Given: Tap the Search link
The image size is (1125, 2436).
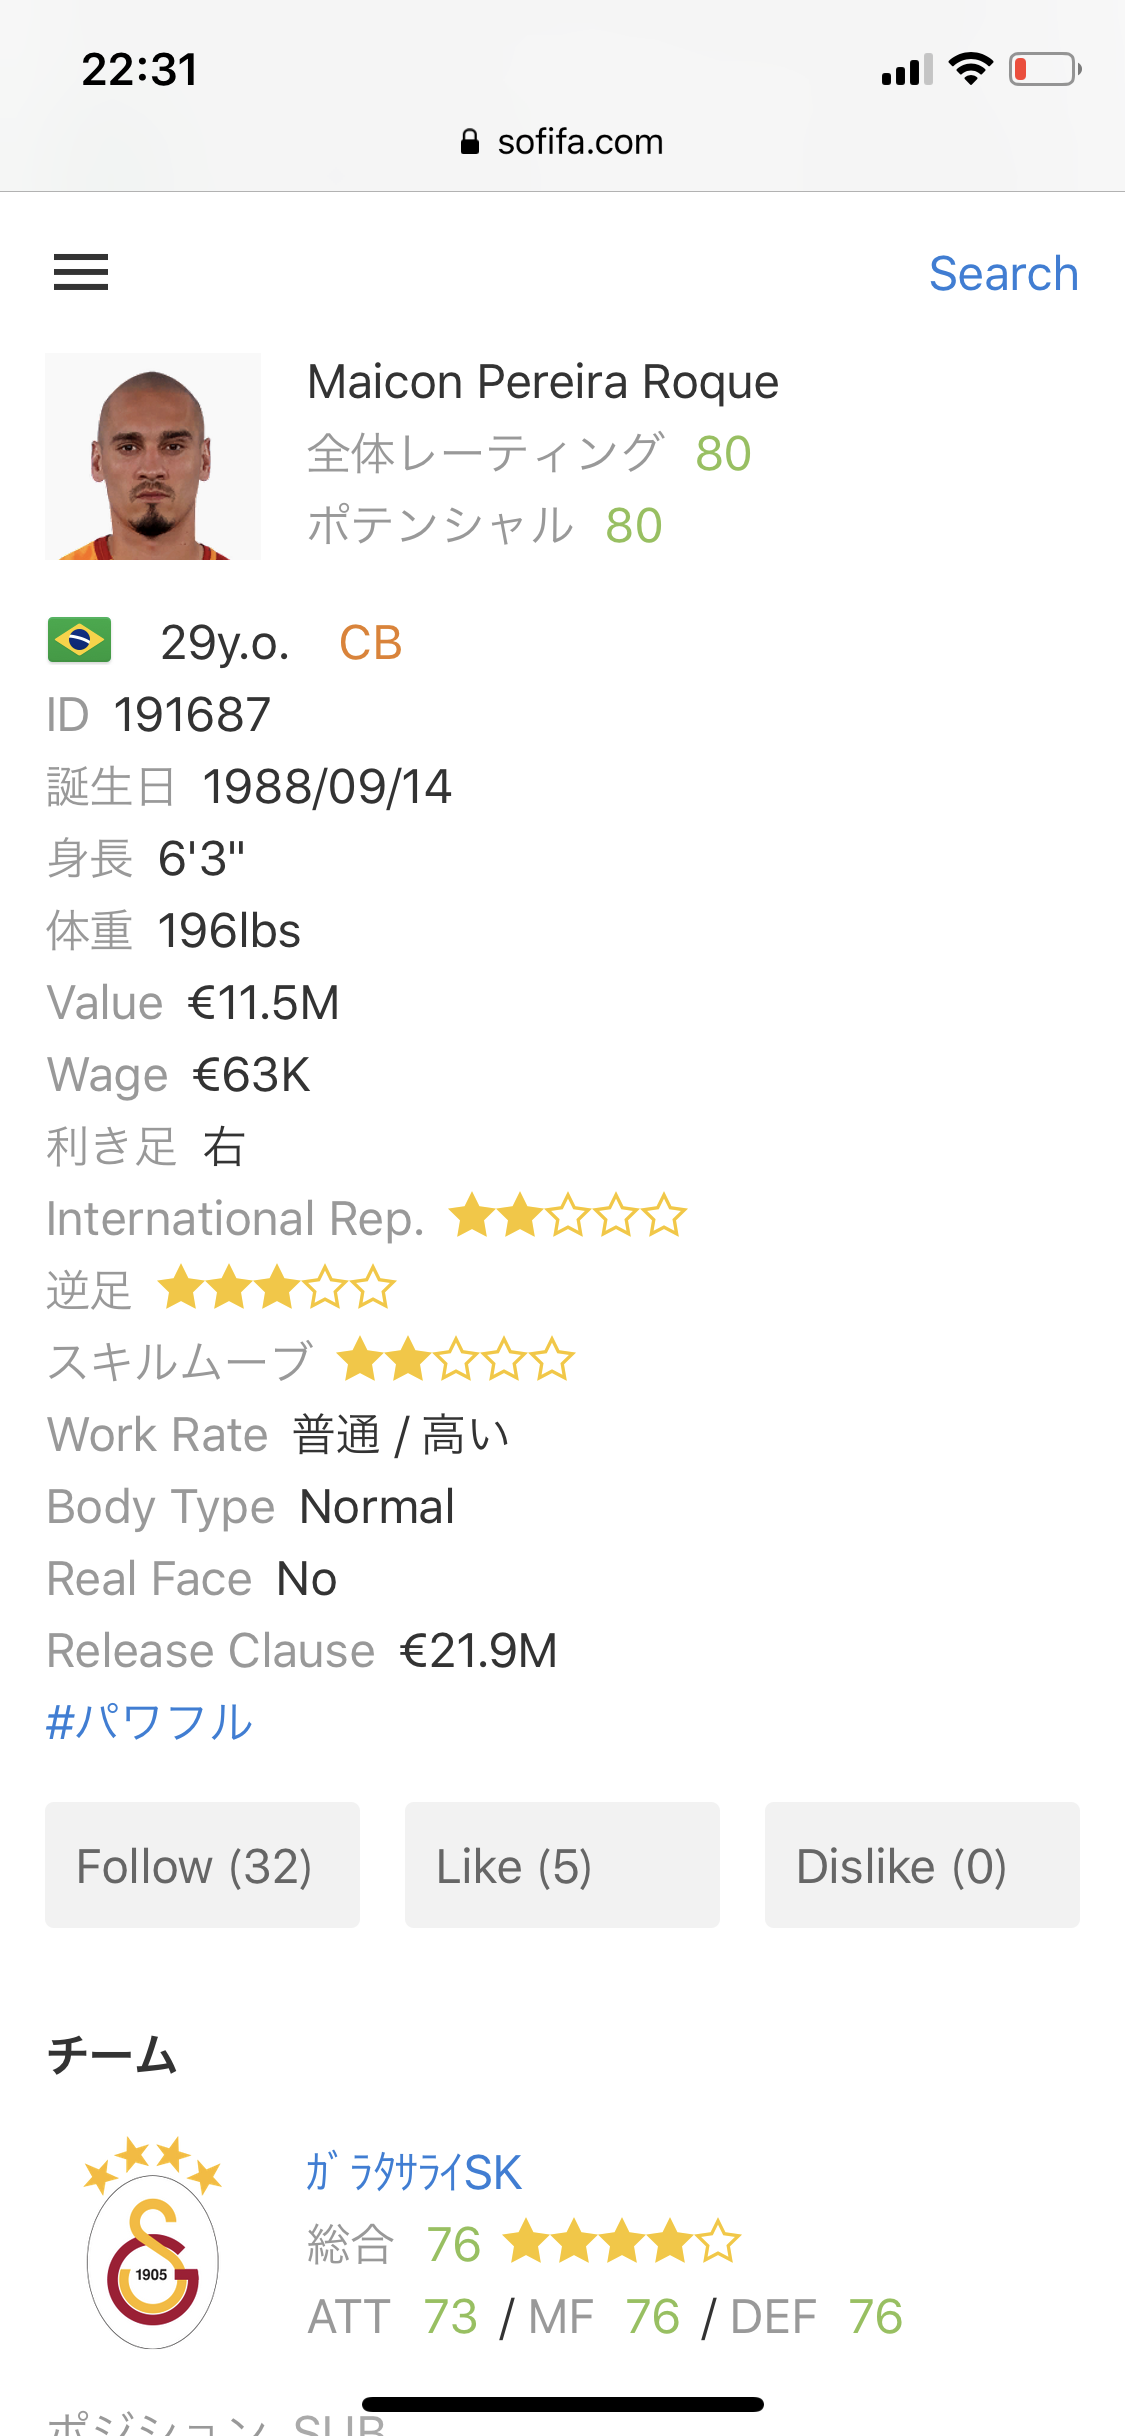Looking at the screenshot, I should click(1003, 274).
